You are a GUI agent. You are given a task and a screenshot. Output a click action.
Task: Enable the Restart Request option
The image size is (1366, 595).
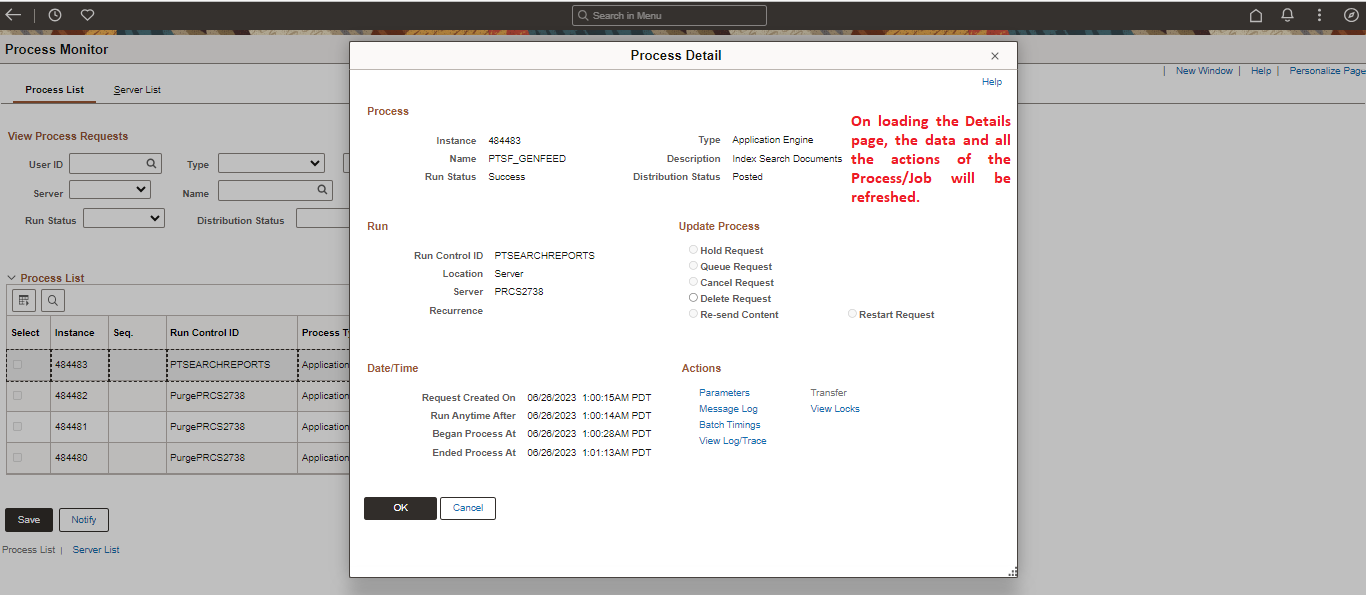[851, 313]
